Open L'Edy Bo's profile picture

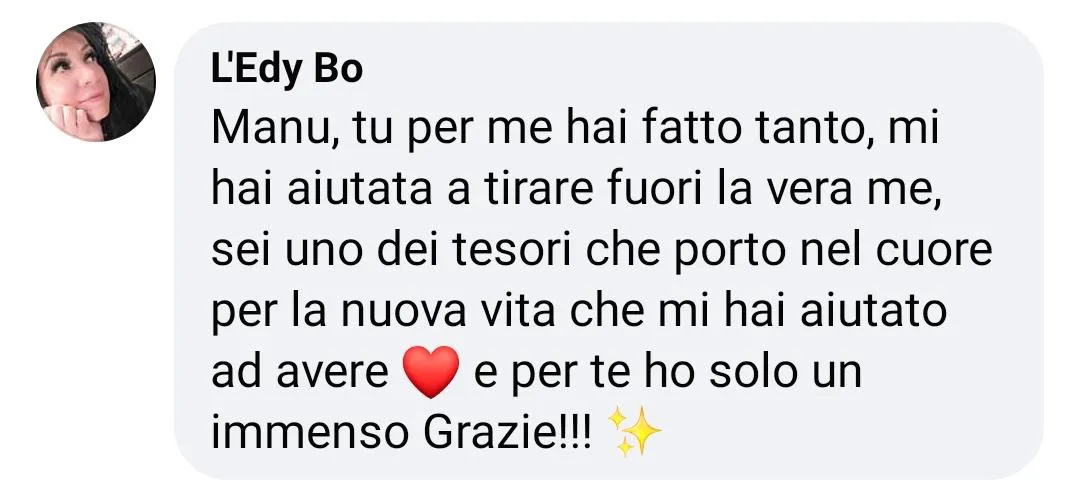[x=96, y=82]
